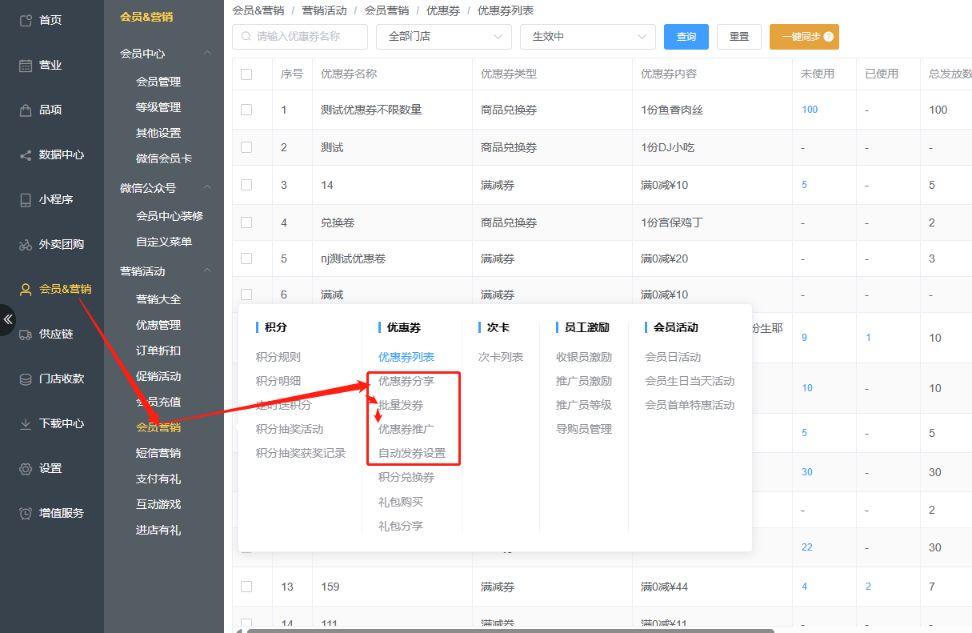The image size is (972, 633).
Task: Open the 首页 home icon in sidebar
Action: [25, 20]
